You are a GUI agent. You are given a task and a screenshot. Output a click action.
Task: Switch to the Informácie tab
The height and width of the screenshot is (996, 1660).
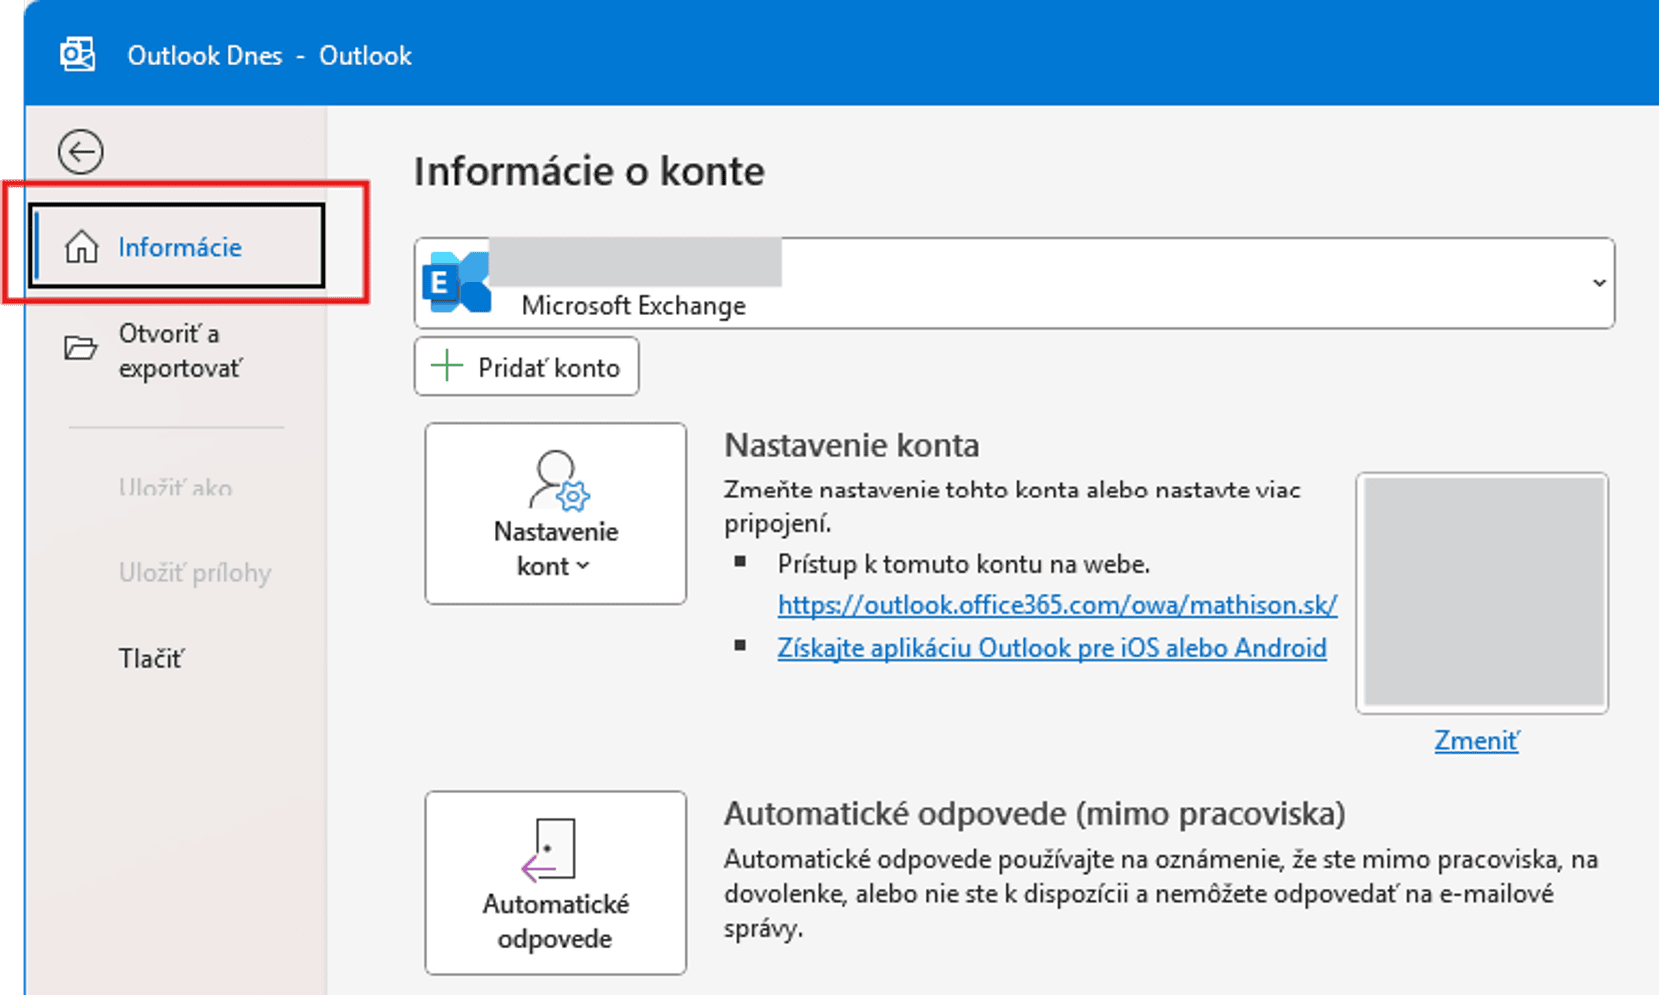(x=180, y=246)
